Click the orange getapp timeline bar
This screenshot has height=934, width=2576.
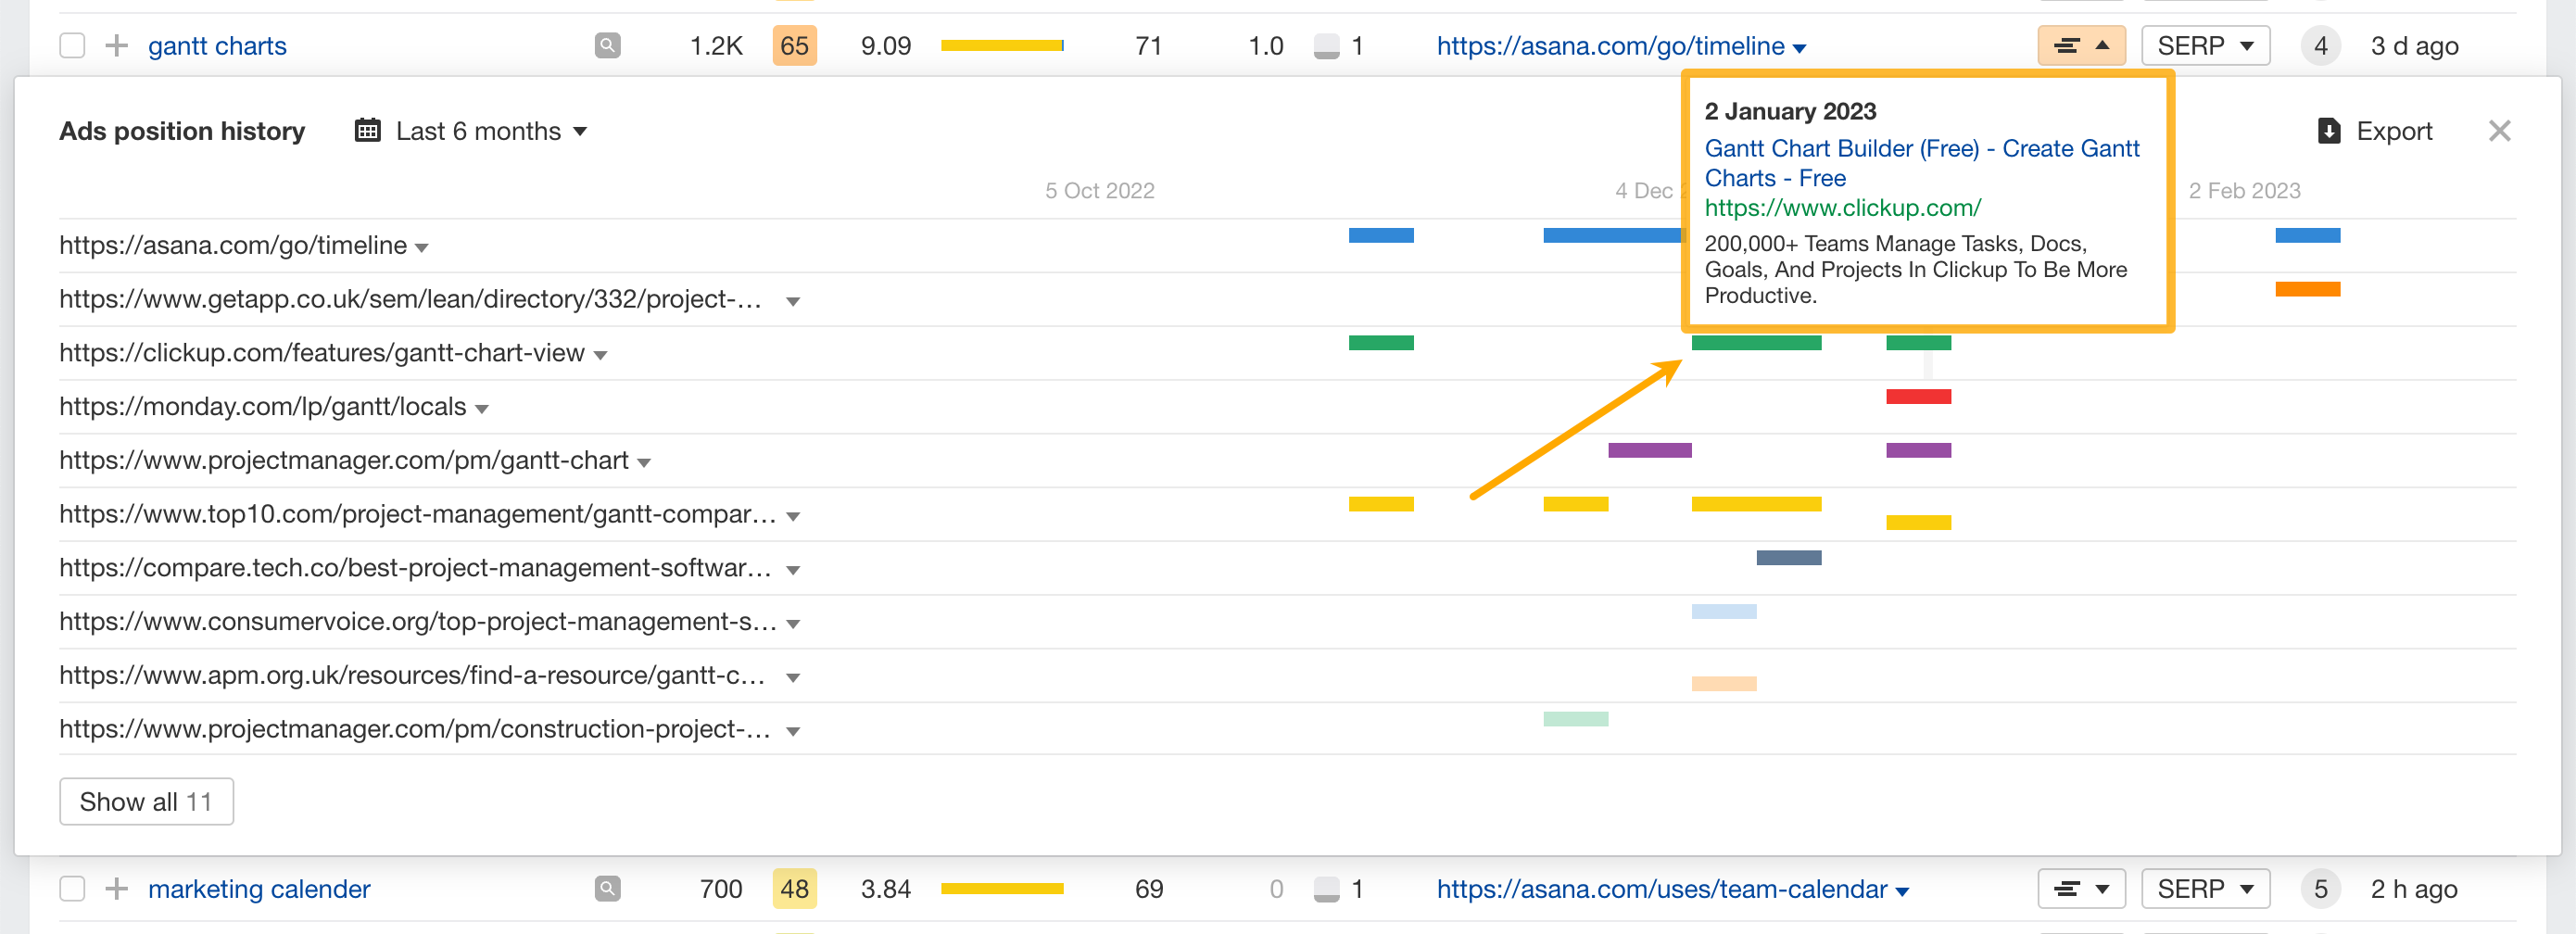(x=2307, y=289)
